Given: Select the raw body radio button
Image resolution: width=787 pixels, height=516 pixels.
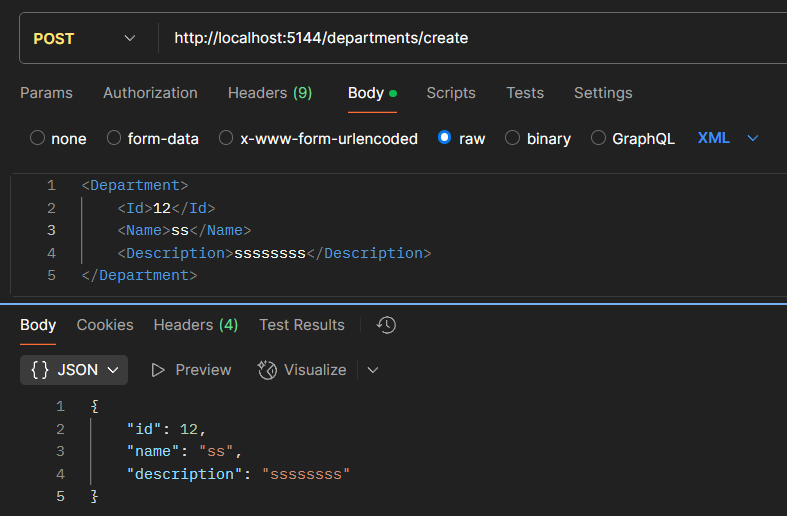Looking at the screenshot, I should point(445,138).
